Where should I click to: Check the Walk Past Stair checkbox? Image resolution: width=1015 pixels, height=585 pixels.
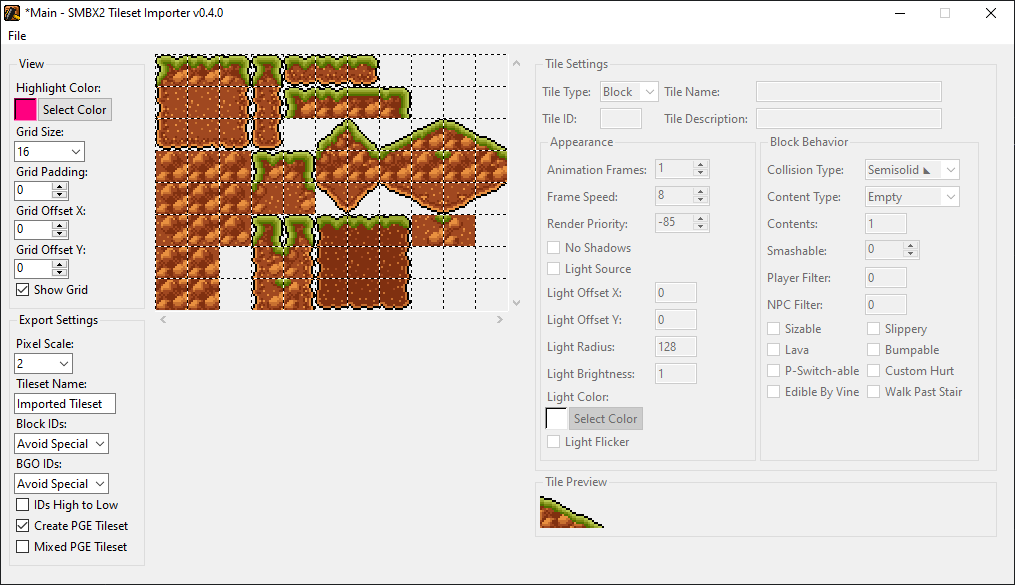pyautogui.click(x=874, y=392)
